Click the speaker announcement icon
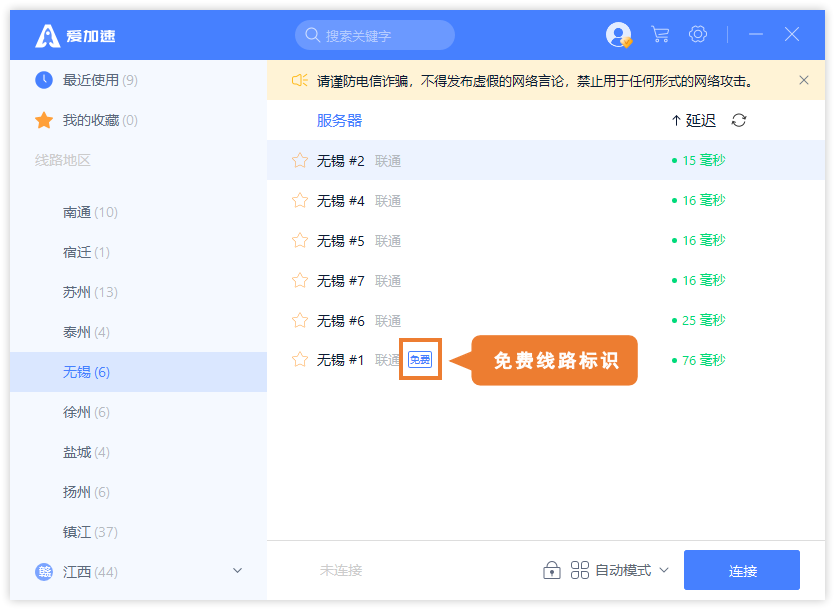This screenshot has width=835, height=610. click(x=299, y=81)
